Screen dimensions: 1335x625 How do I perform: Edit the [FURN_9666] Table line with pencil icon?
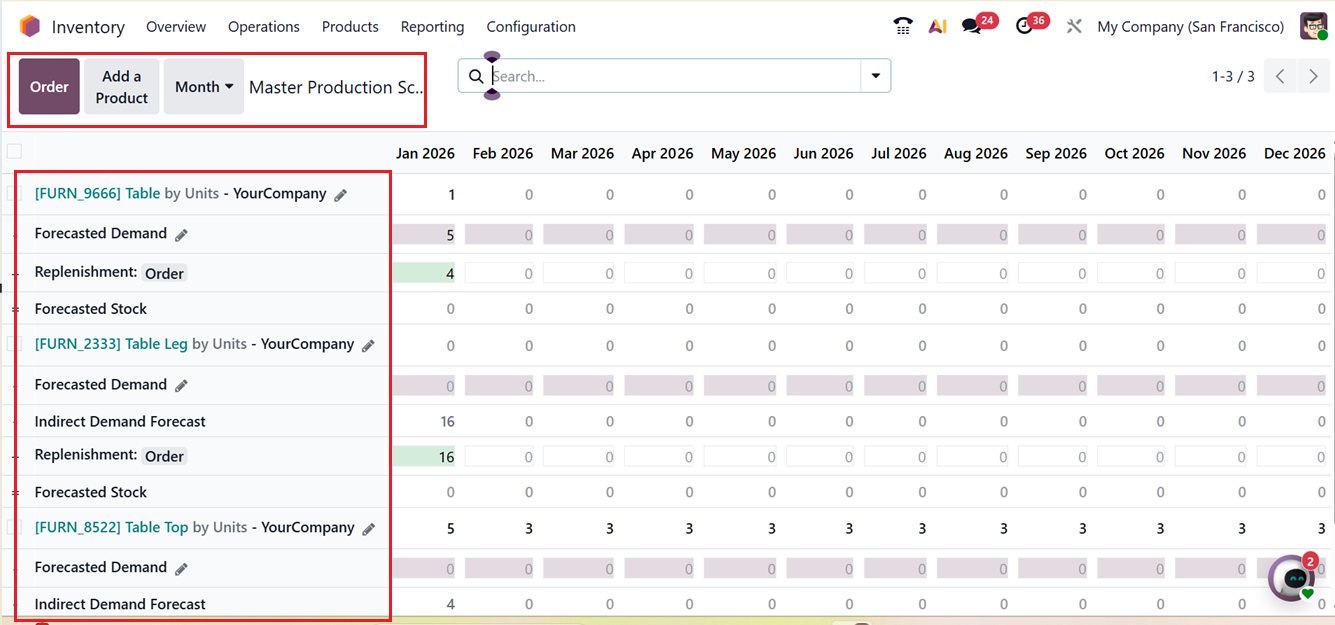point(340,195)
